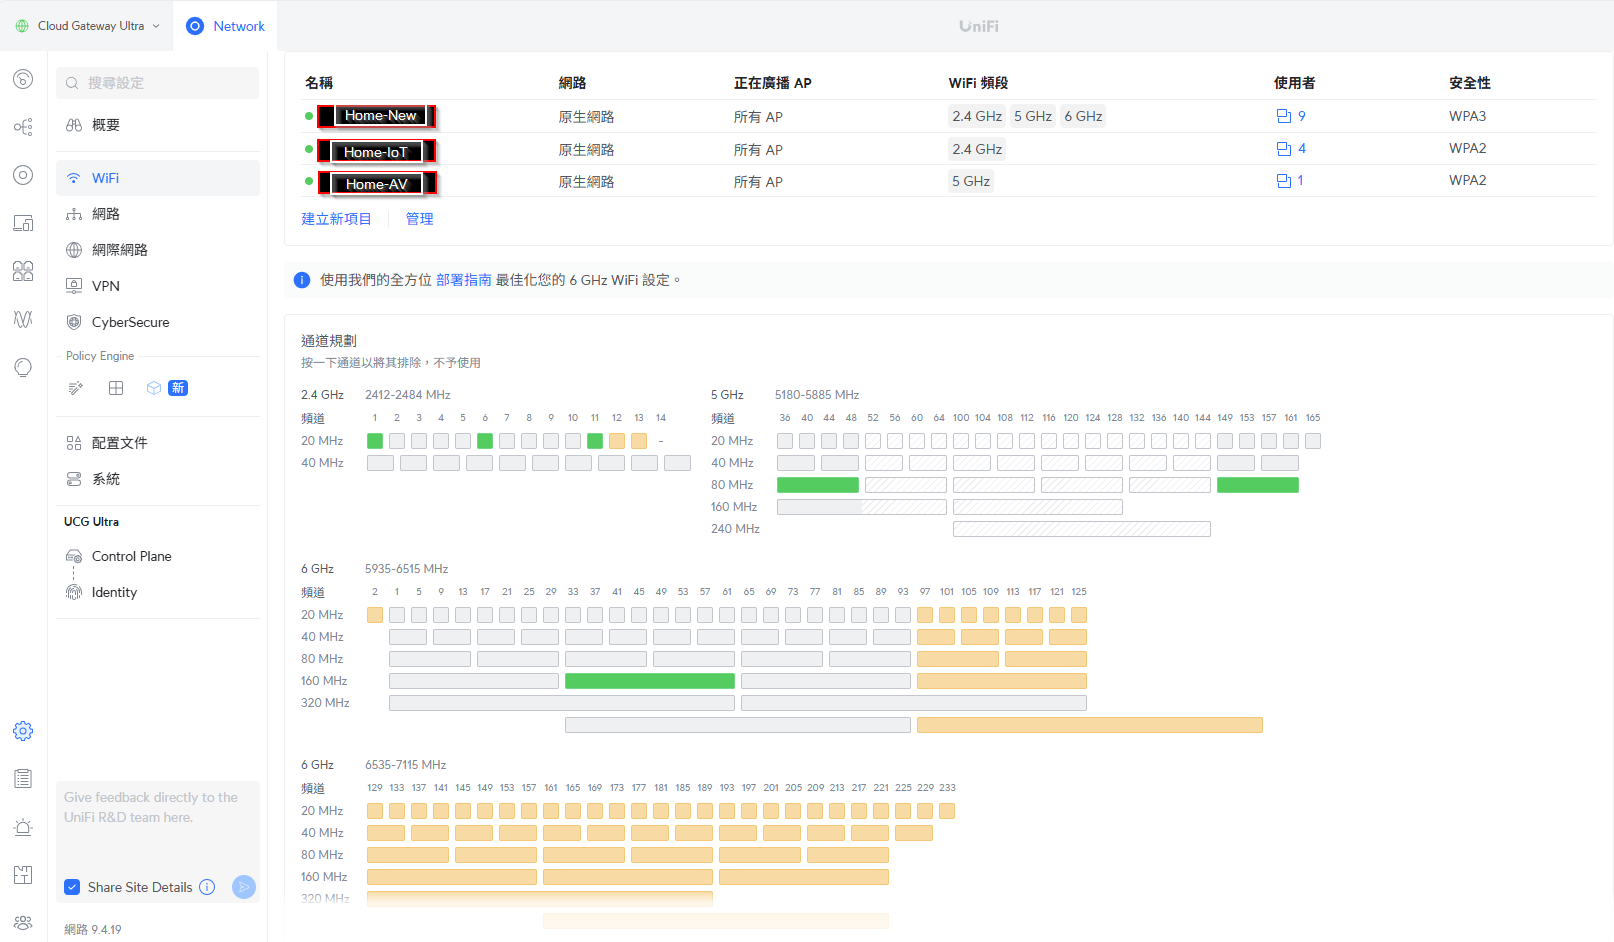Exclude 2.4 GHz channel 11 at 20 MHz

click(595, 441)
